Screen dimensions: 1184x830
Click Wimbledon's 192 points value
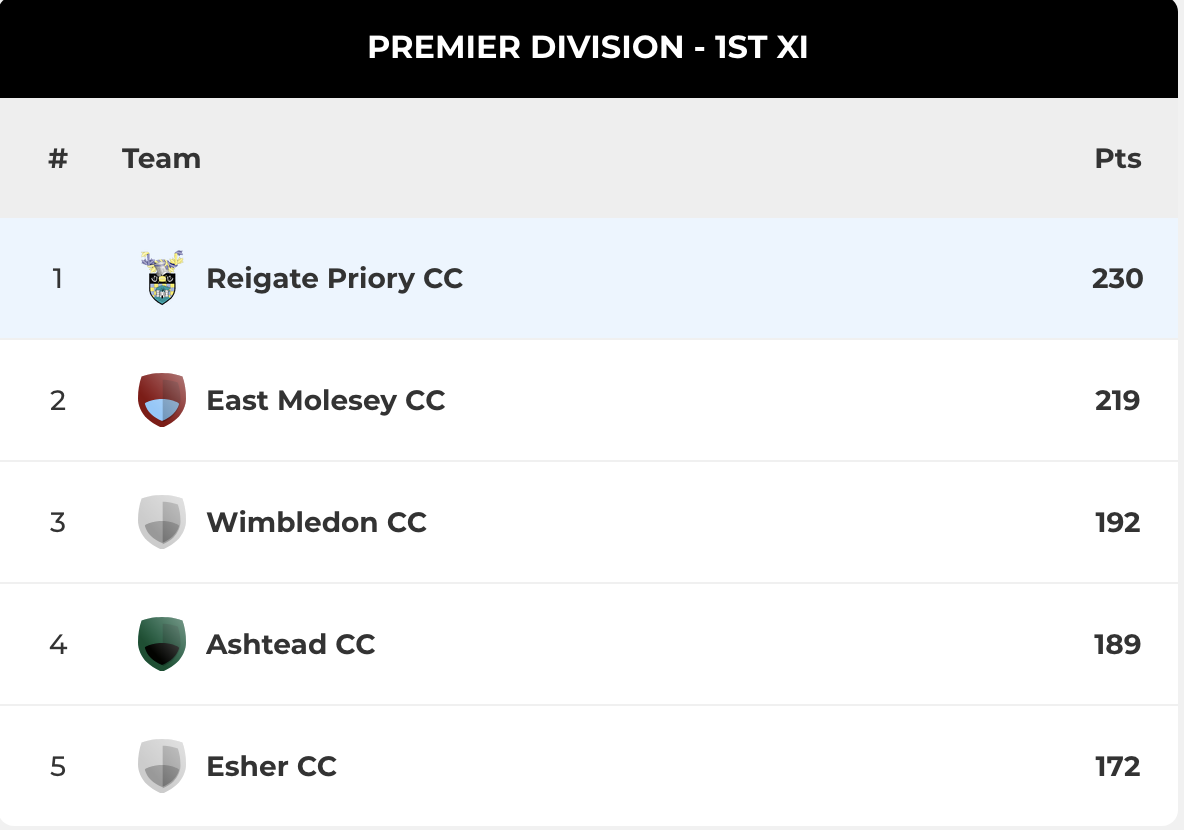point(1118,522)
